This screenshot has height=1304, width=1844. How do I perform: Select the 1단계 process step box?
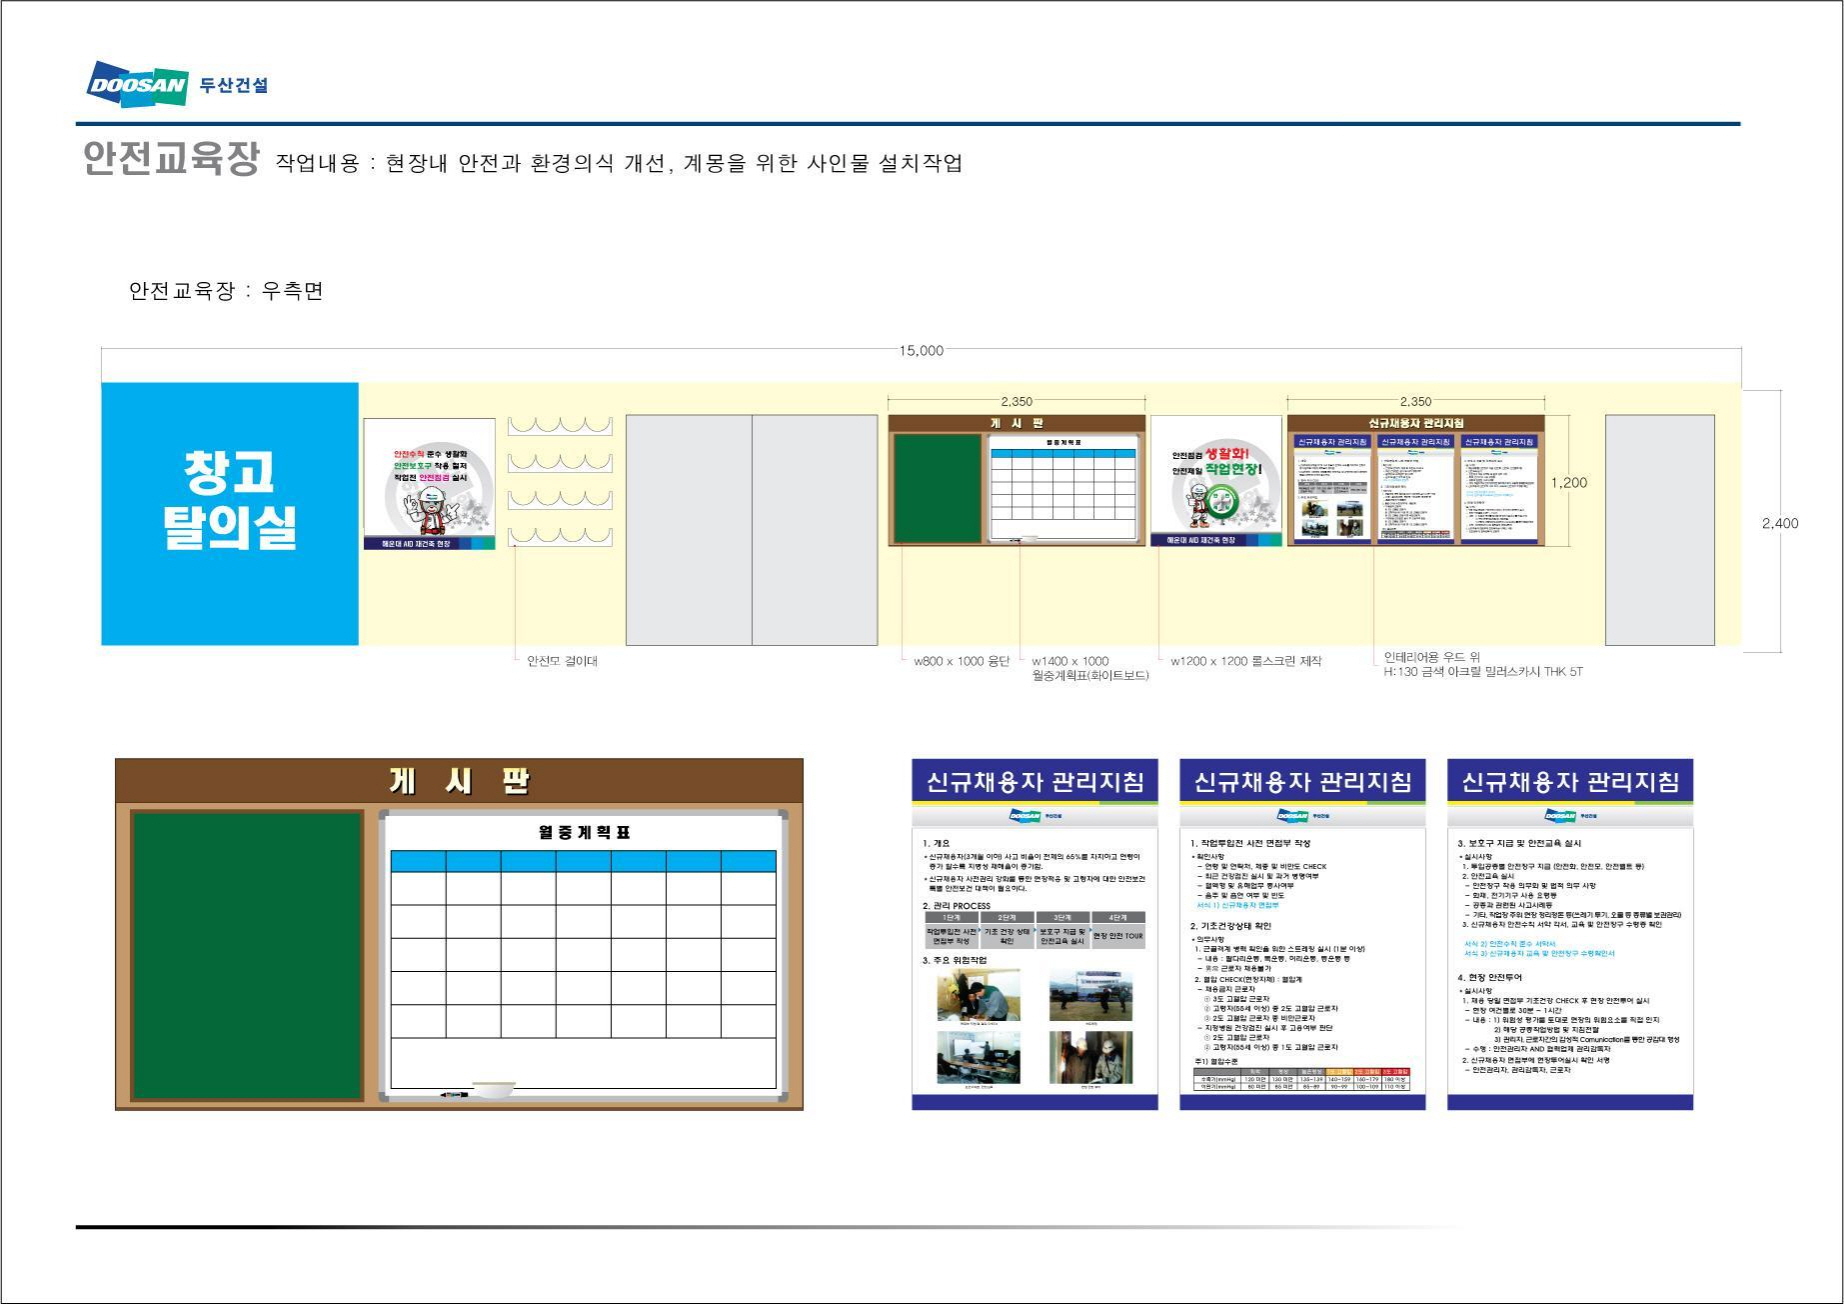pos(951,930)
